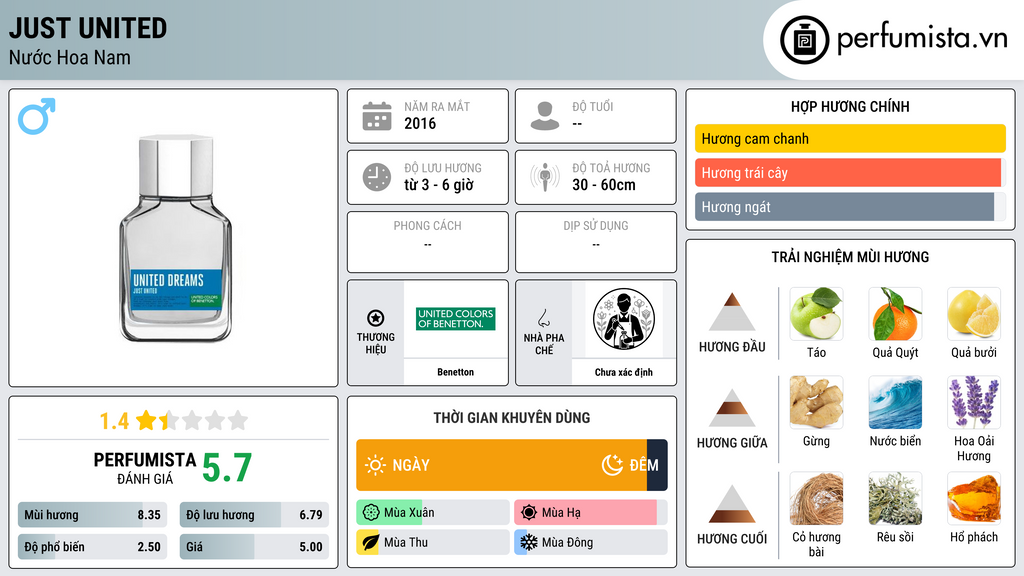Screen dimensions: 1024x576
Task: Click the Mùi hương 8.35 rating bar
Action: [x=93, y=515]
